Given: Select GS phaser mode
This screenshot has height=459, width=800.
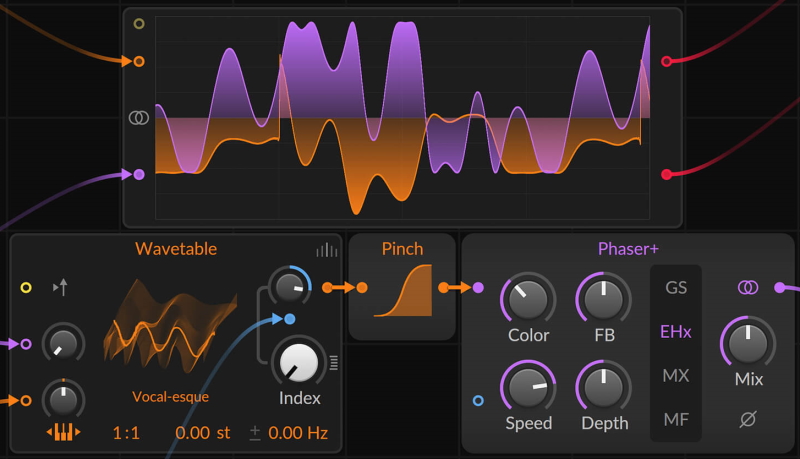Looking at the screenshot, I should click(676, 288).
